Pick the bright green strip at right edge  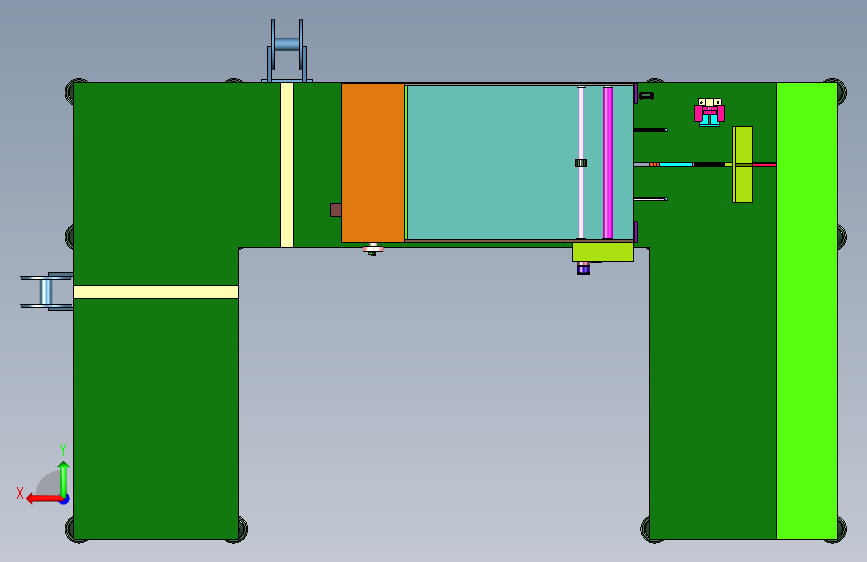pyautogui.click(x=807, y=311)
